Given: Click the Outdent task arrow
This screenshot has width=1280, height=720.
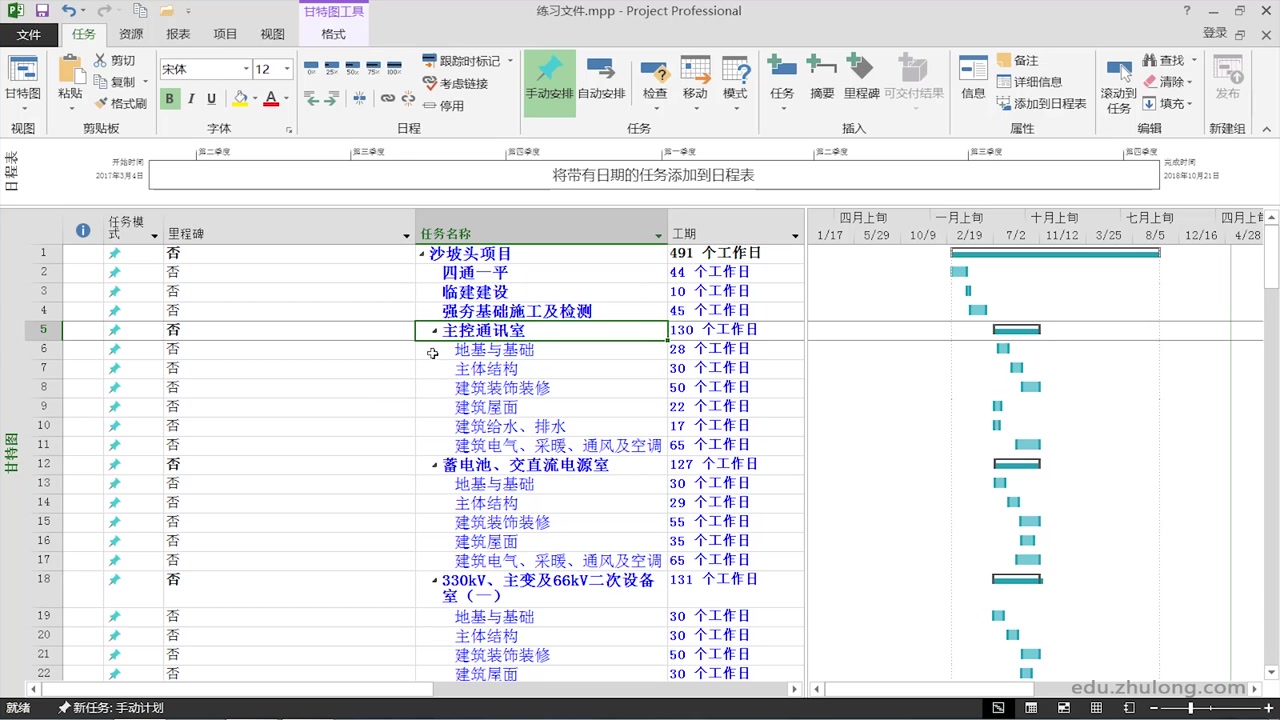Looking at the screenshot, I should [311, 98].
